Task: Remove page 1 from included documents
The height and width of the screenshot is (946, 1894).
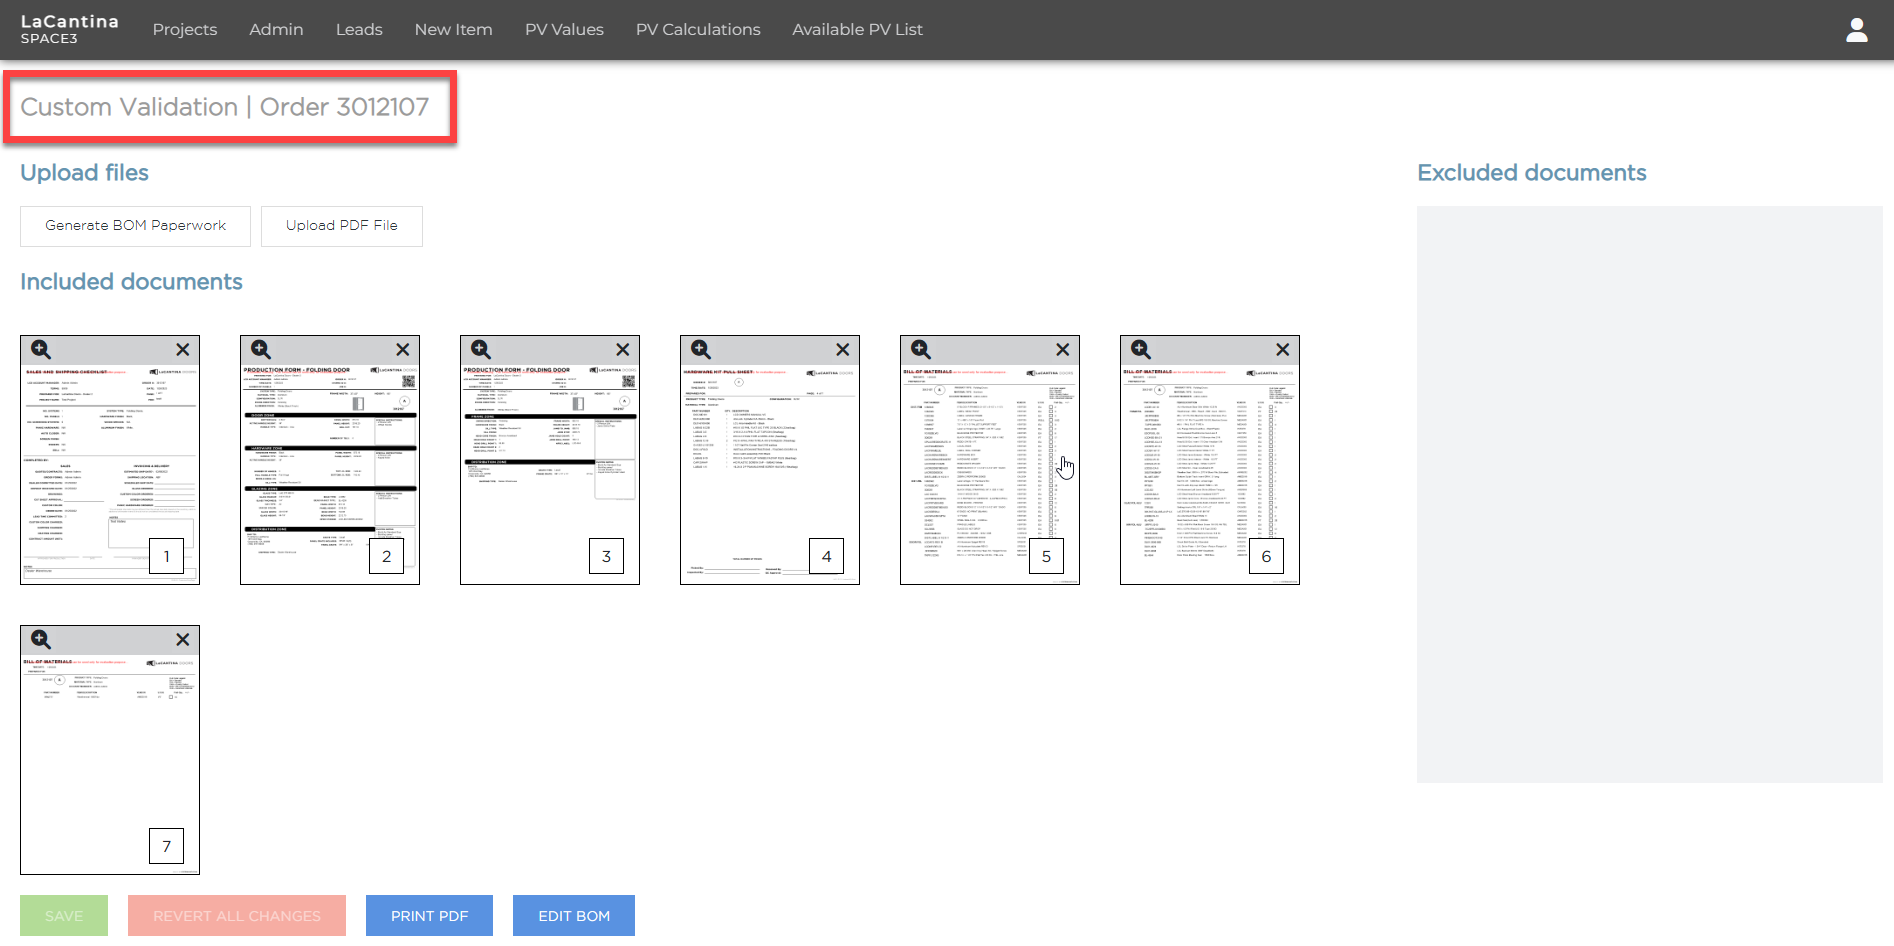Action: click(x=183, y=349)
